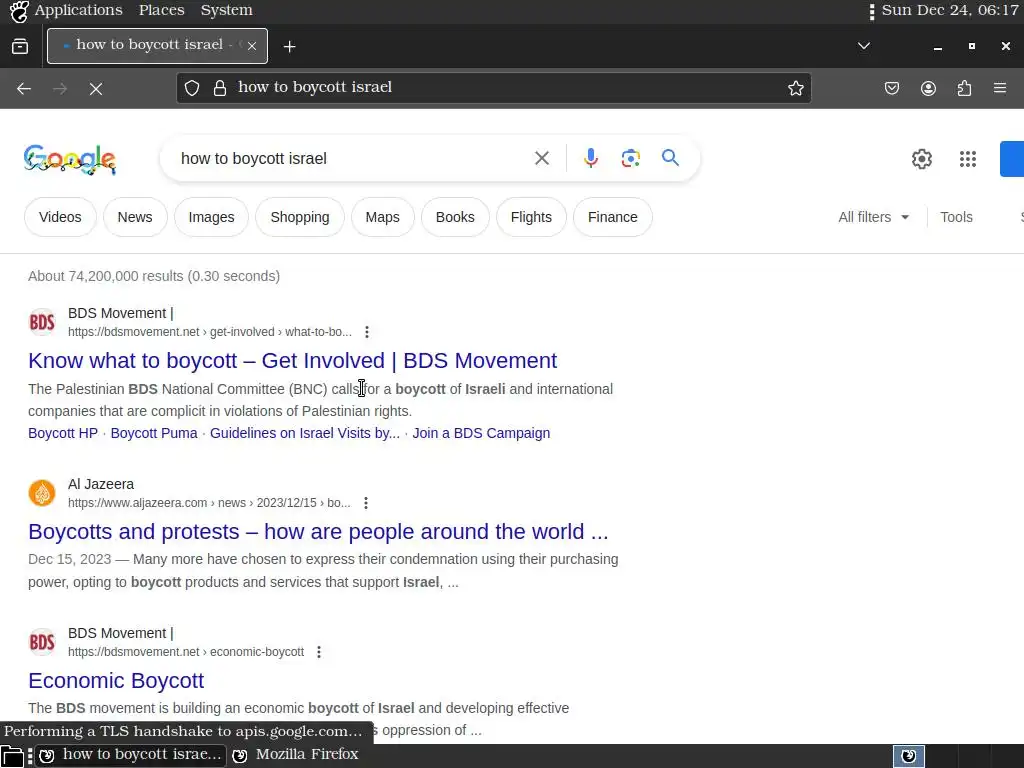Focus the Firefox address bar
This screenshot has width=1024, height=768.
(x=494, y=88)
